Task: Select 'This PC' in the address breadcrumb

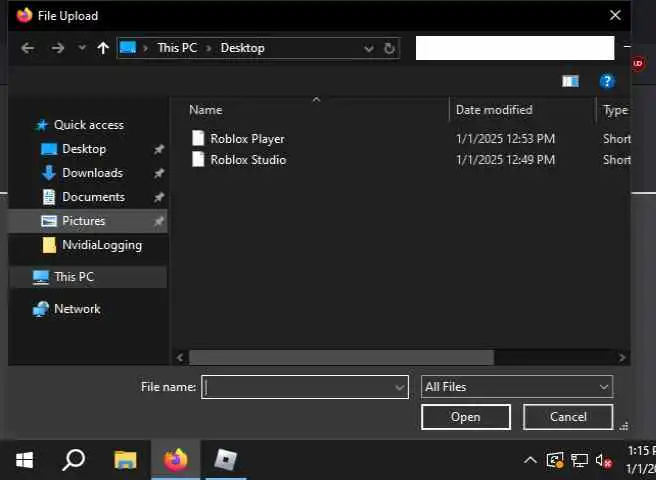Action: [x=177, y=48]
